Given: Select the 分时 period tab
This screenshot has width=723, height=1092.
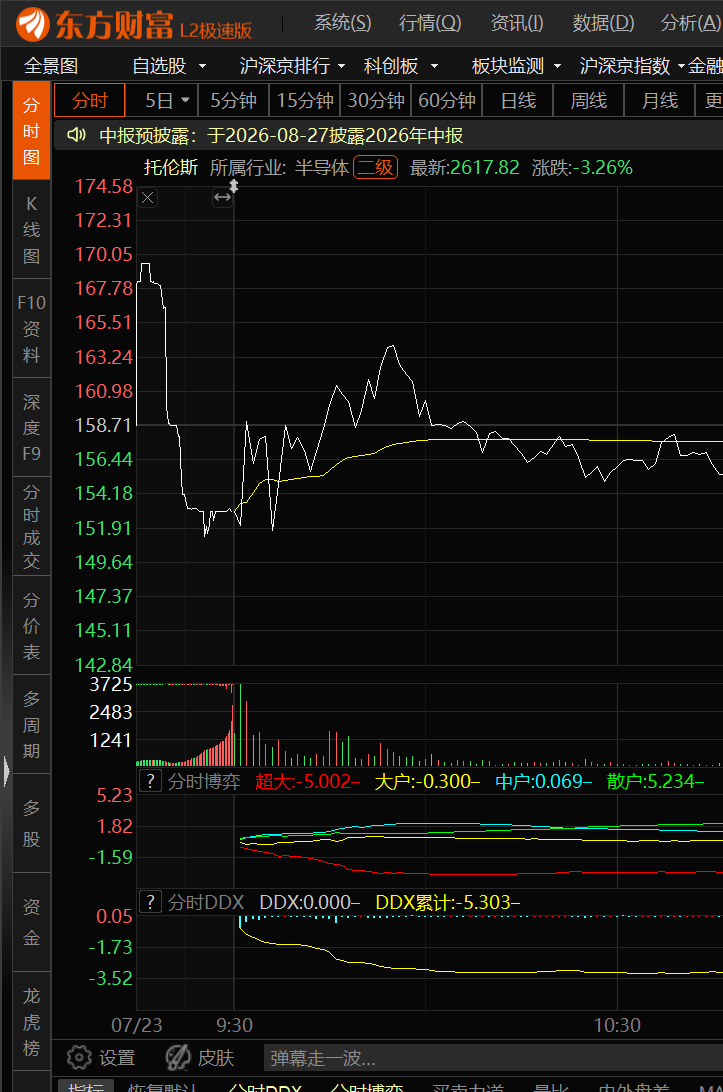Looking at the screenshot, I should (x=89, y=101).
